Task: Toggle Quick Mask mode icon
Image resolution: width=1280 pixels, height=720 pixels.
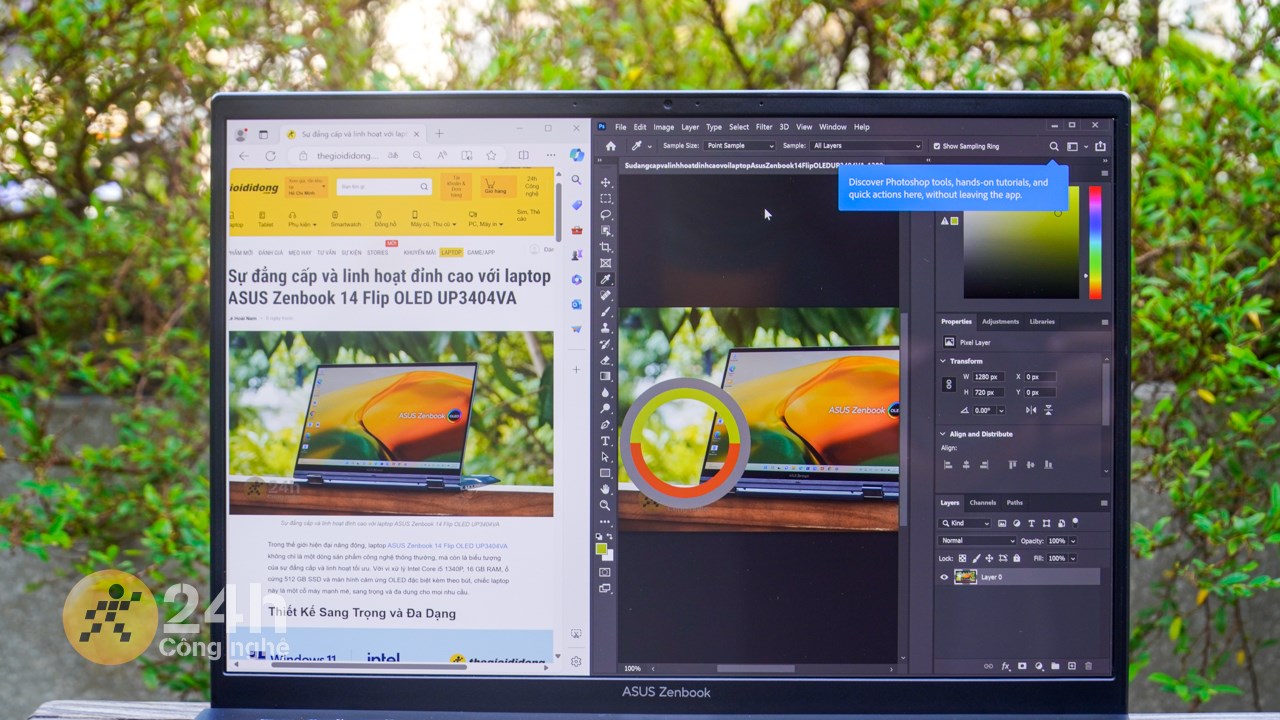Action: click(x=605, y=572)
